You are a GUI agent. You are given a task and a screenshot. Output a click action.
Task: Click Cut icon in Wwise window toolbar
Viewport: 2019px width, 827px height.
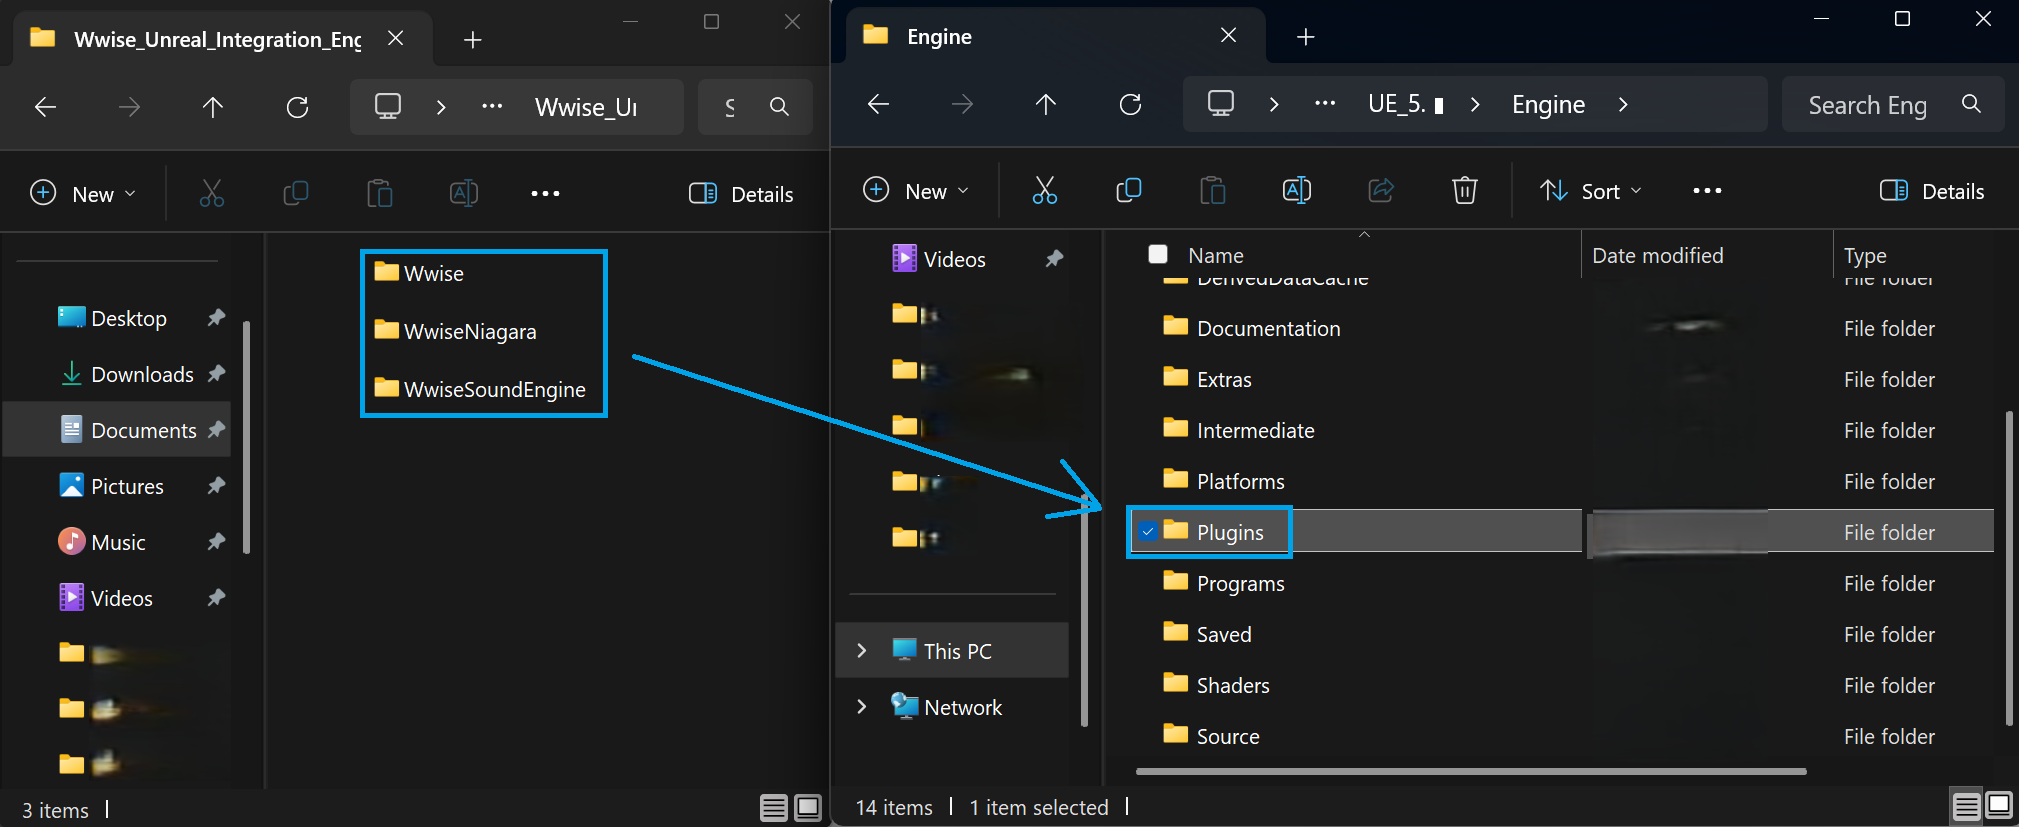point(212,193)
